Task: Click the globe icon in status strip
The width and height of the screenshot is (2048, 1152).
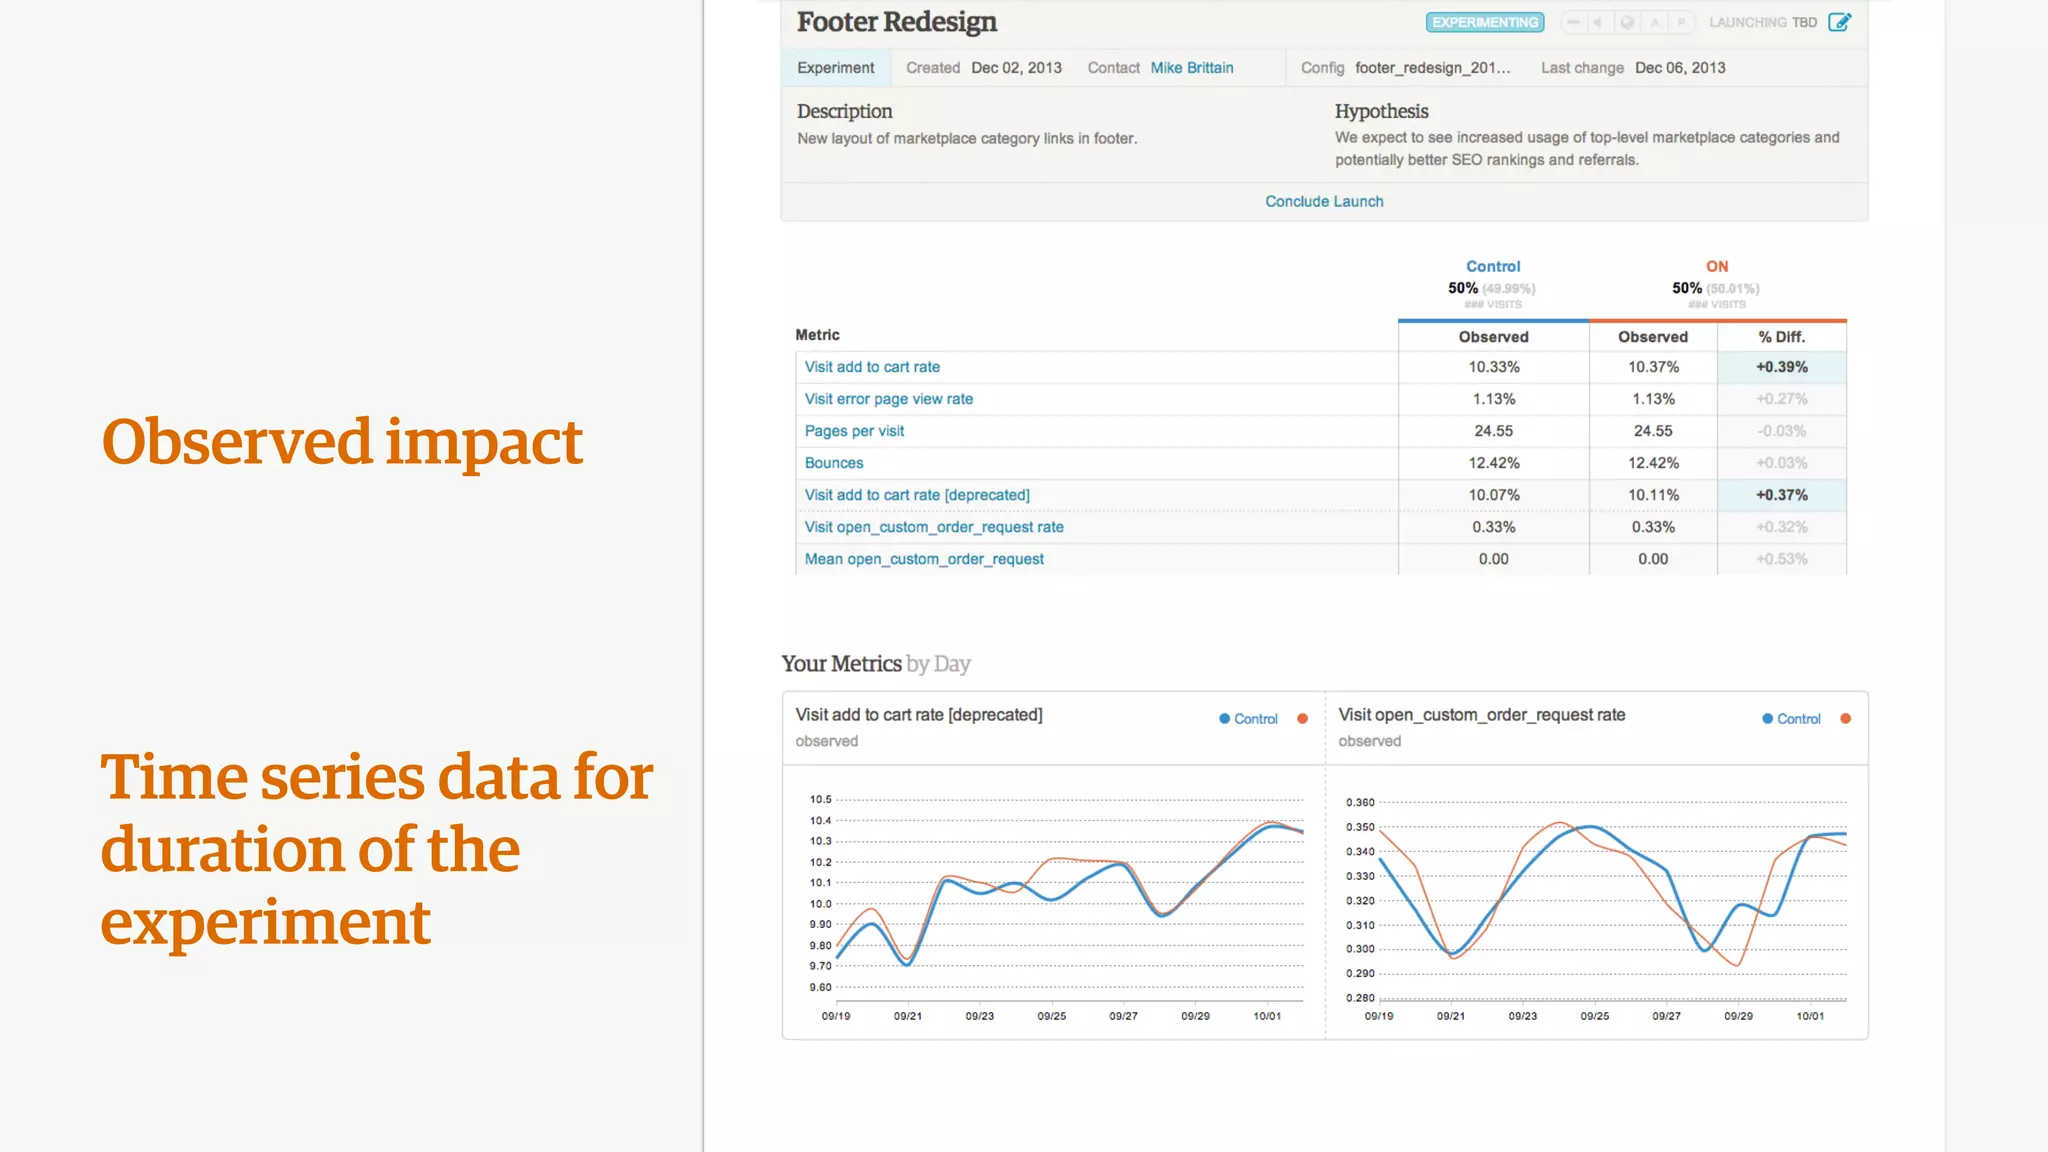Action: [x=1627, y=22]
